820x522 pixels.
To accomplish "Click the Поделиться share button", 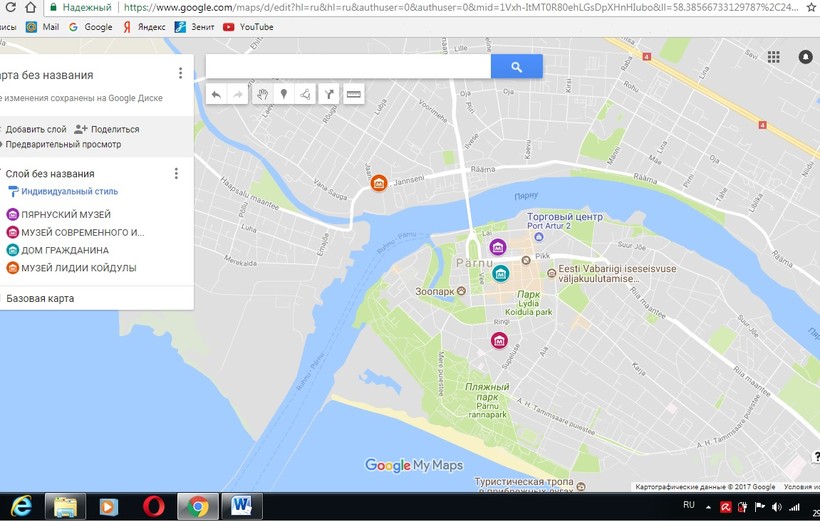I will point(107,129).
